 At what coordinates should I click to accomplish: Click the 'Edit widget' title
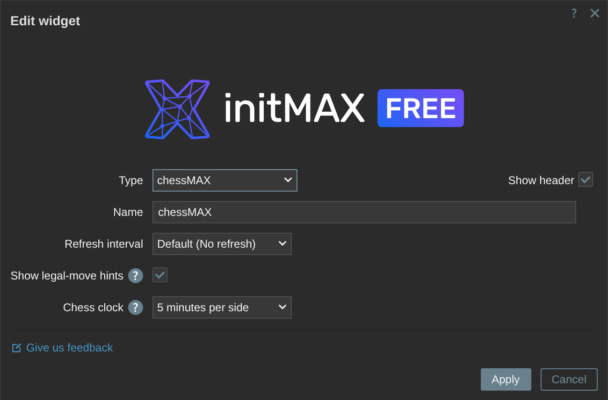(x=45, y=21)
